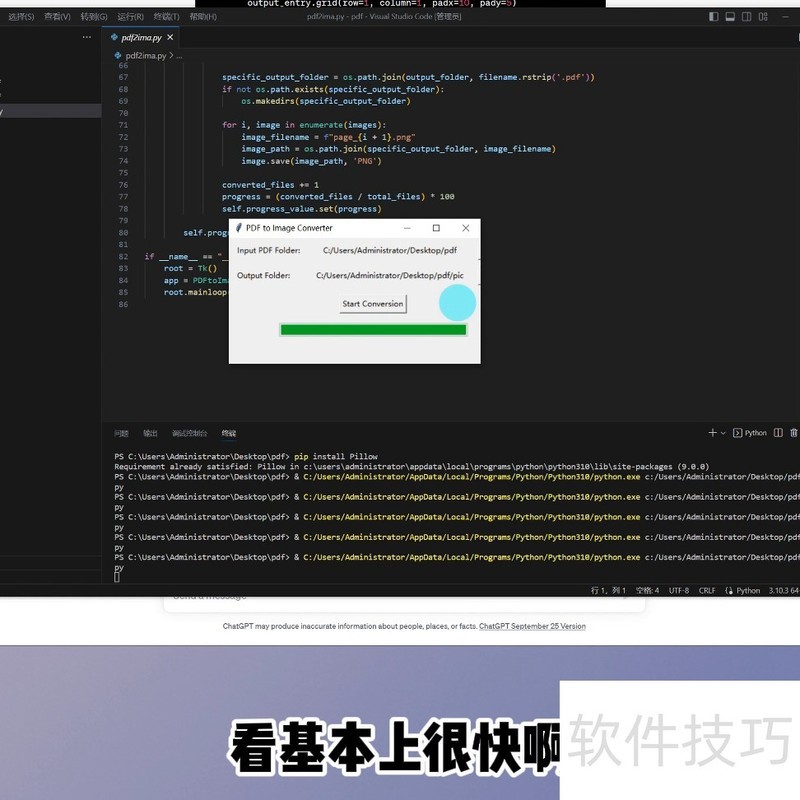Click the ChatGPT September 25 Version link
The image size is (800, 800).
532,627
